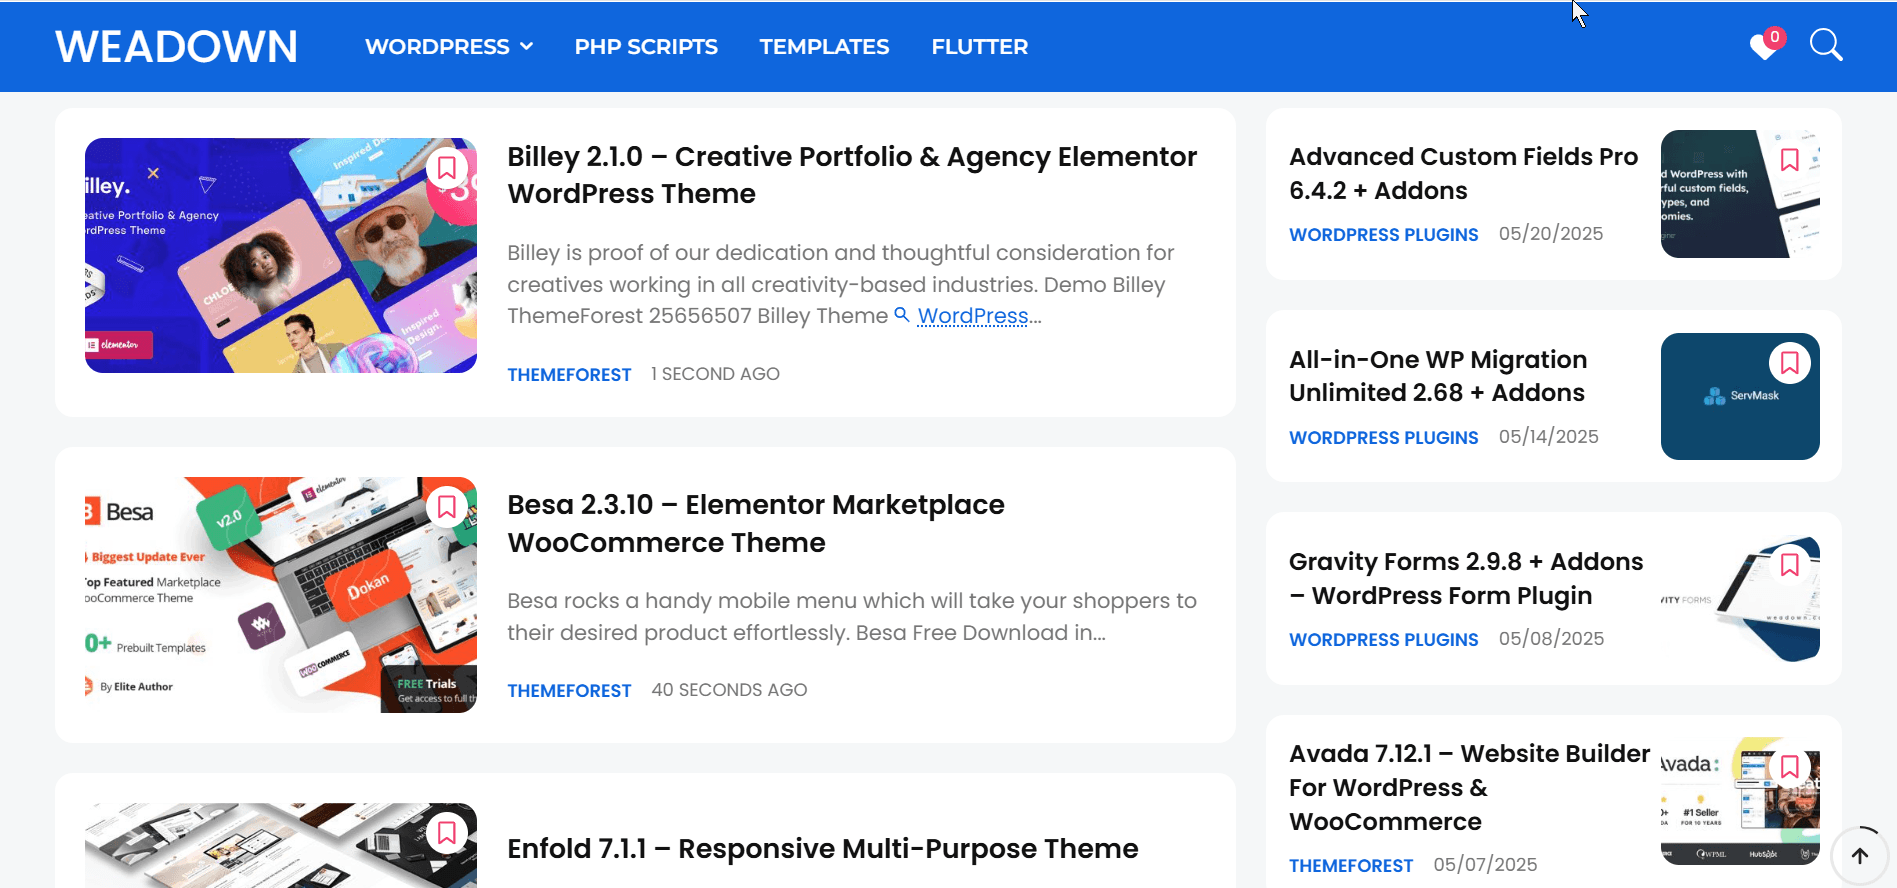Bookmark the Gravity Forms post
Image resolution: width=1897 pixels, height=888 pixels.
point(1789,565)
